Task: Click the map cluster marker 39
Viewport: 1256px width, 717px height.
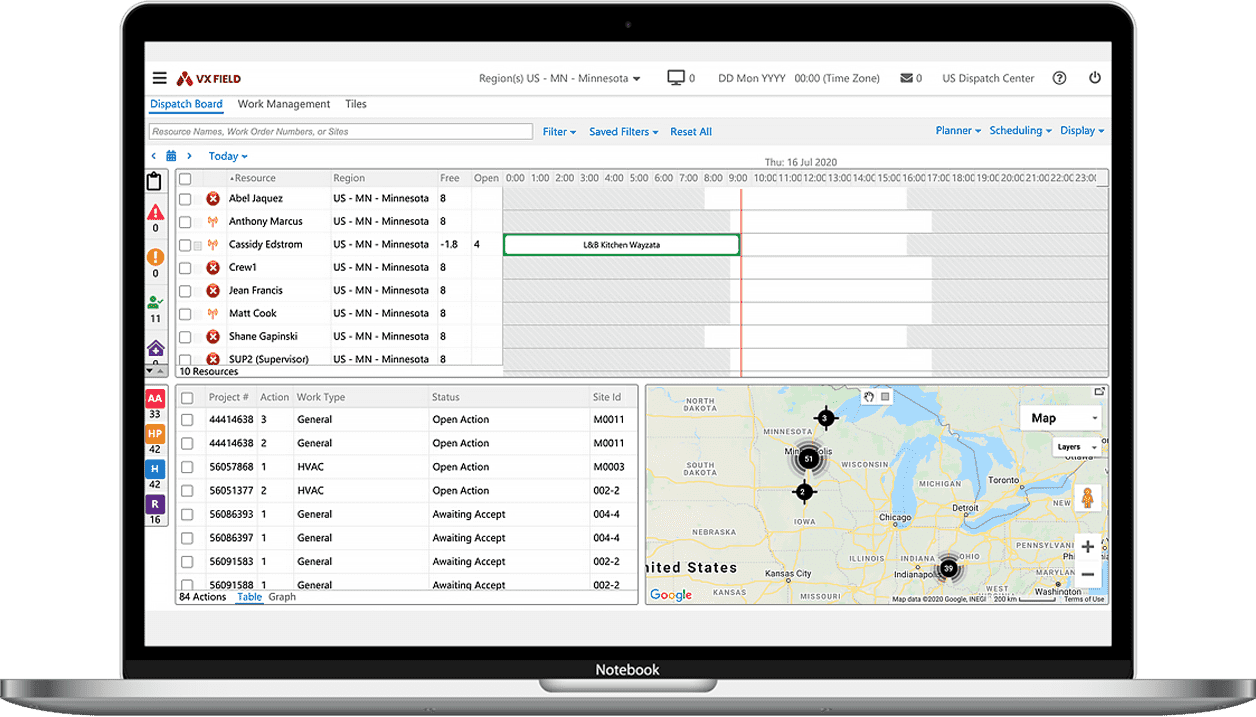Action: tap(948, 569)
